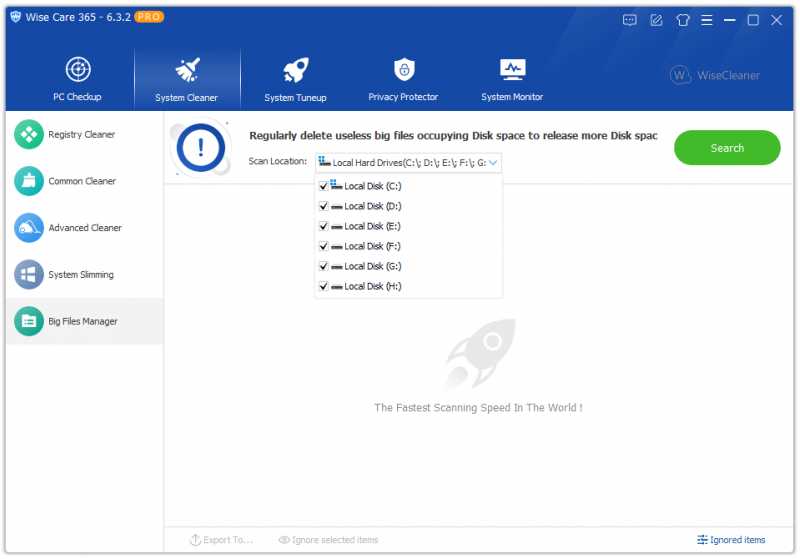
Task: Start scan with the Search button
Action: coord(727,148)
